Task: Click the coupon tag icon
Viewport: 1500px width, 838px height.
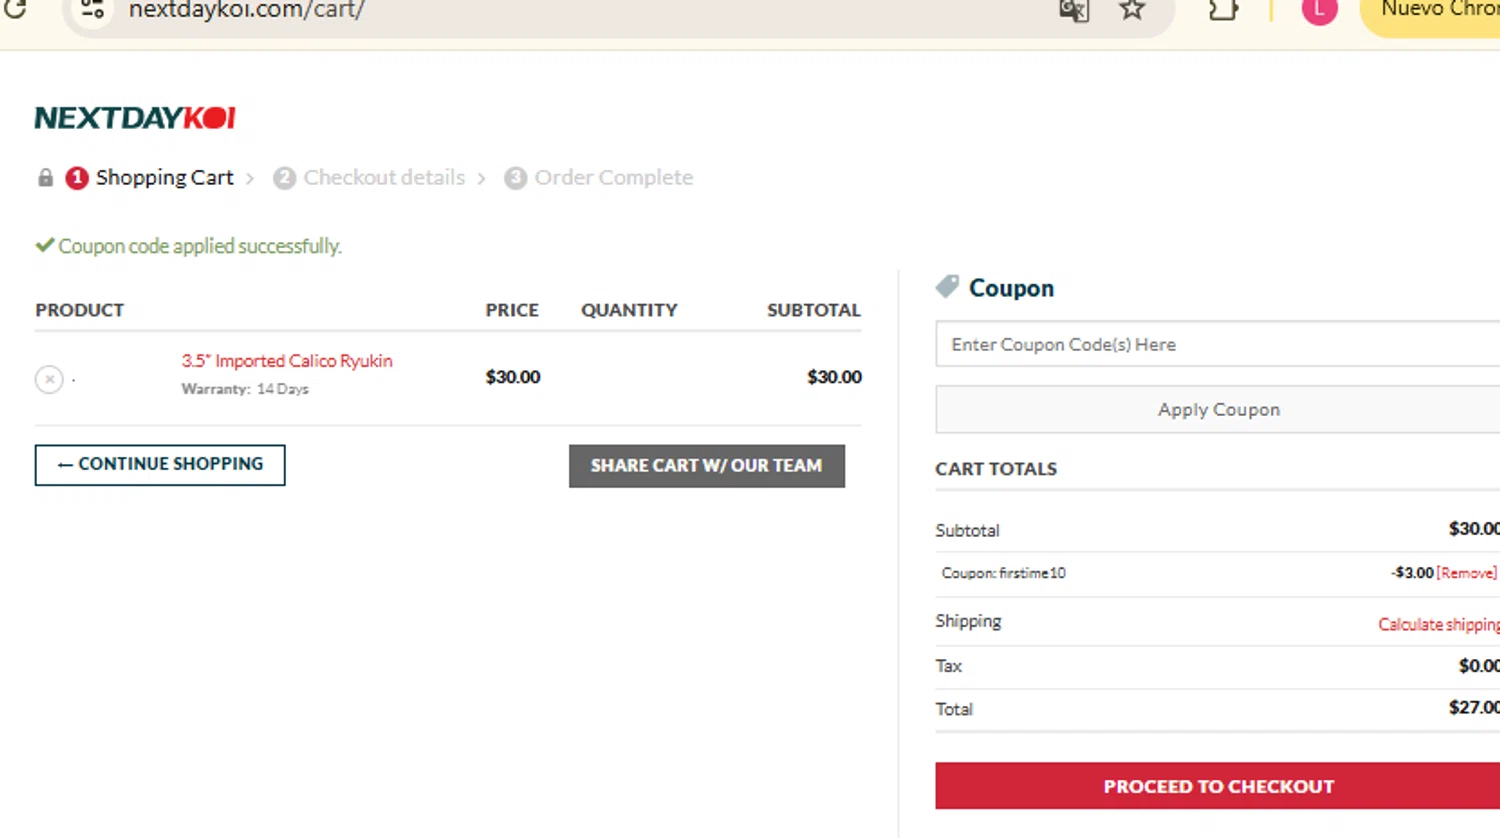Action: pyautogui.click(x=947, y=287)
